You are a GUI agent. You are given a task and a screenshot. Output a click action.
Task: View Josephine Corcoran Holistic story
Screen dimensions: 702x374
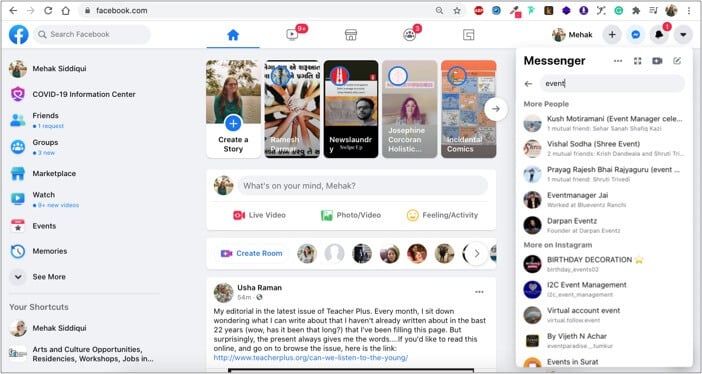click(x=410, y=109)
